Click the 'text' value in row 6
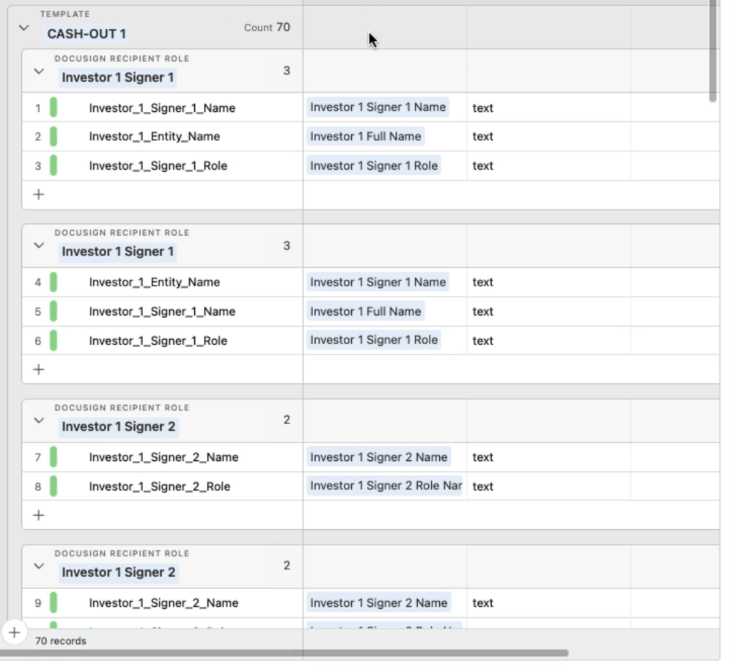The image size is (733, 672). (x=483, y=341)
